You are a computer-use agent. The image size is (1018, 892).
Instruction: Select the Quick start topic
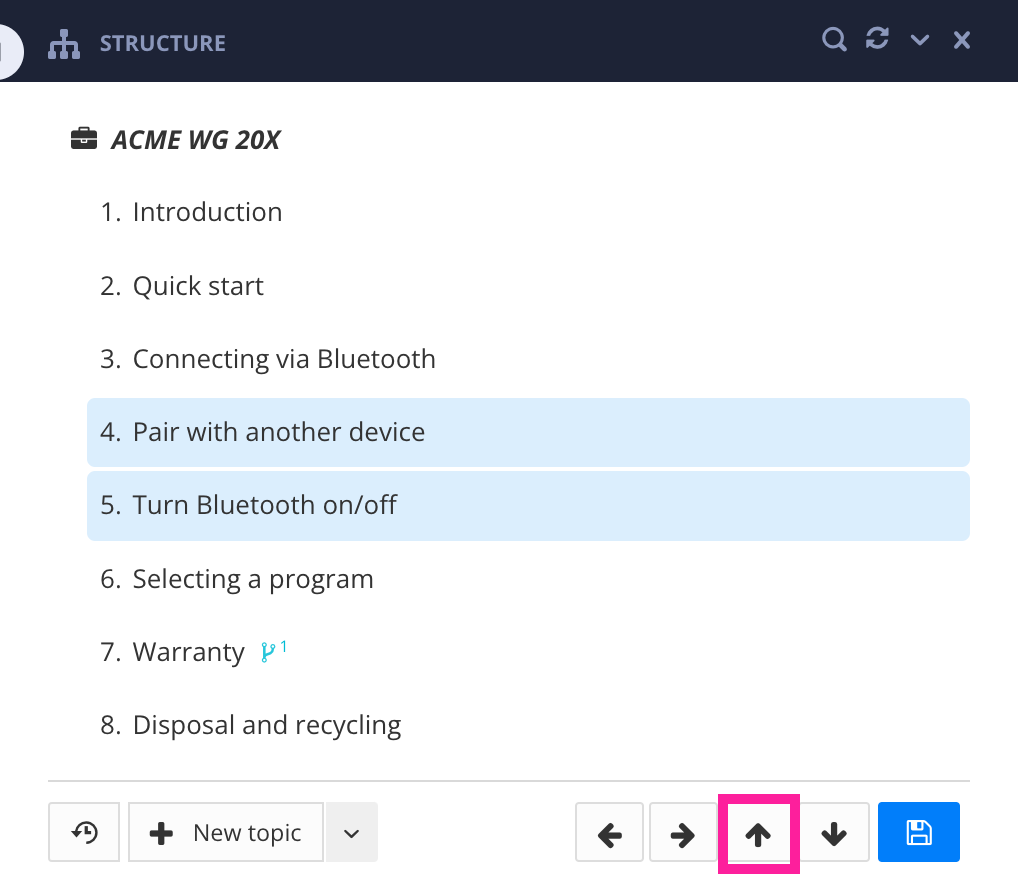(x=198, y=285)
